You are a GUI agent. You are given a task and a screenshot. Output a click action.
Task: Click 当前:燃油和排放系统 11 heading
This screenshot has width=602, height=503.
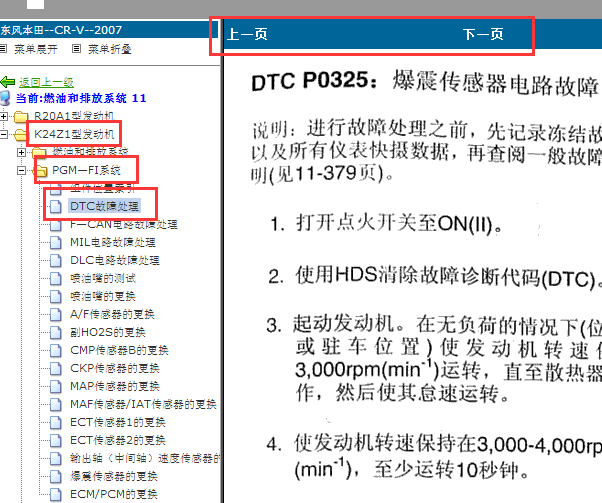click(81, 98)
